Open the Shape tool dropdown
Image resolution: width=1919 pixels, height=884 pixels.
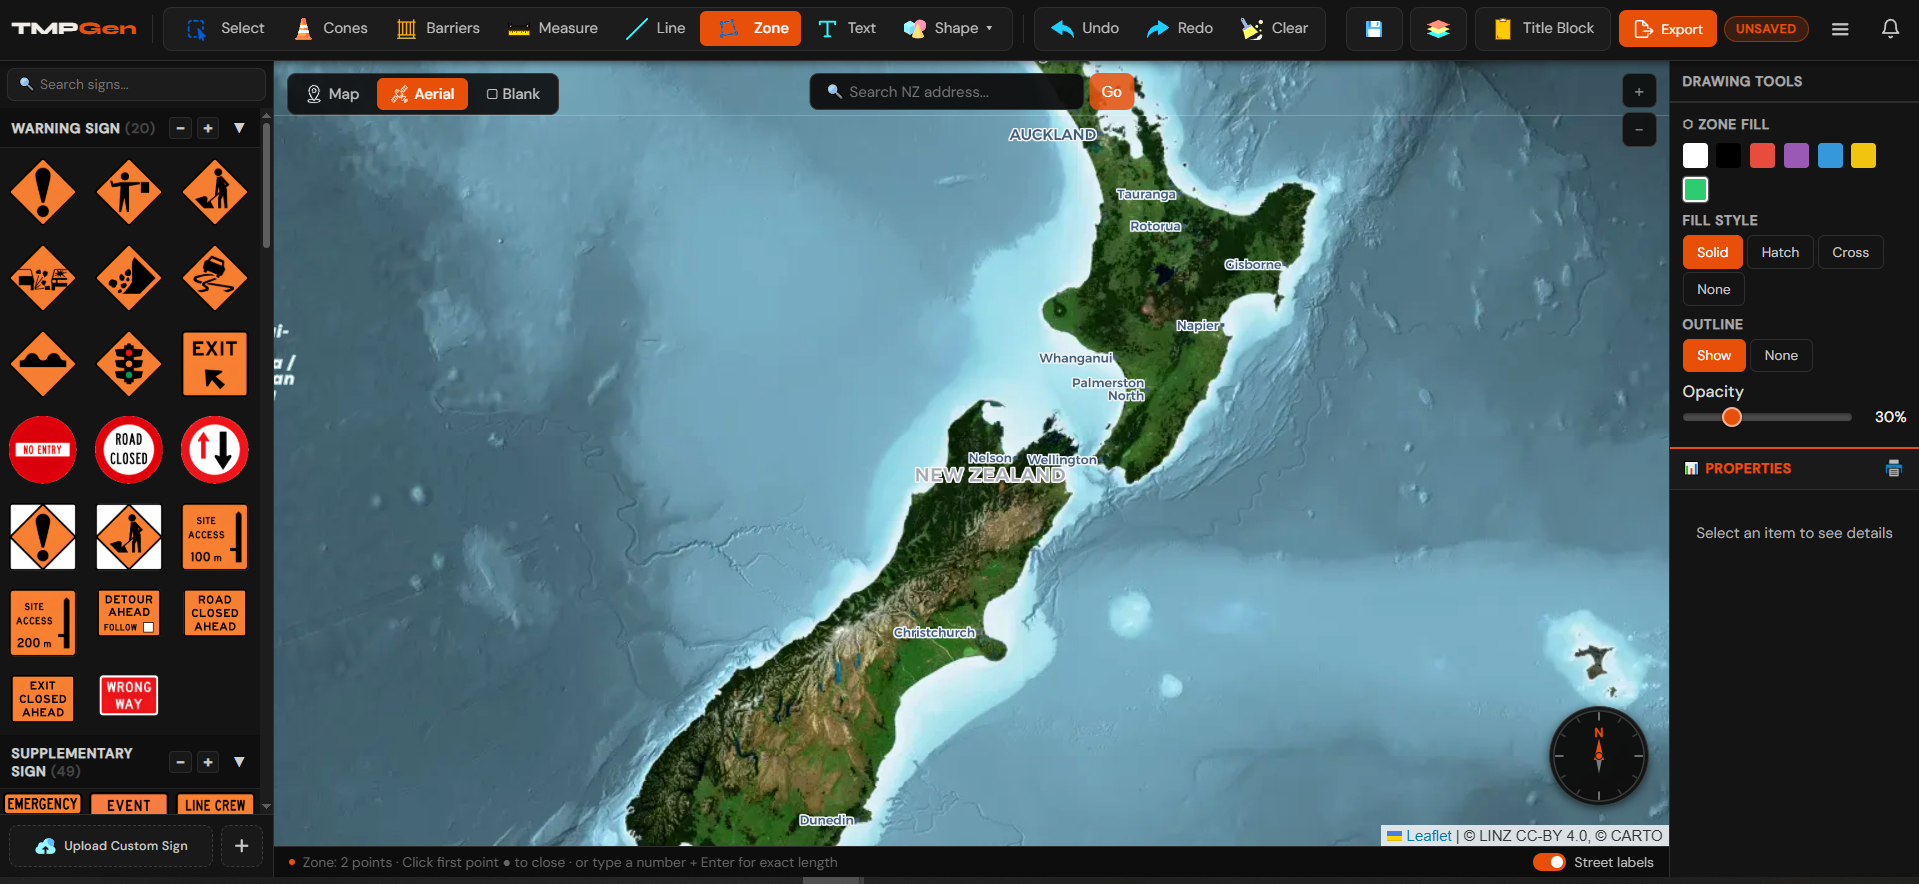(x=948, y=28)
